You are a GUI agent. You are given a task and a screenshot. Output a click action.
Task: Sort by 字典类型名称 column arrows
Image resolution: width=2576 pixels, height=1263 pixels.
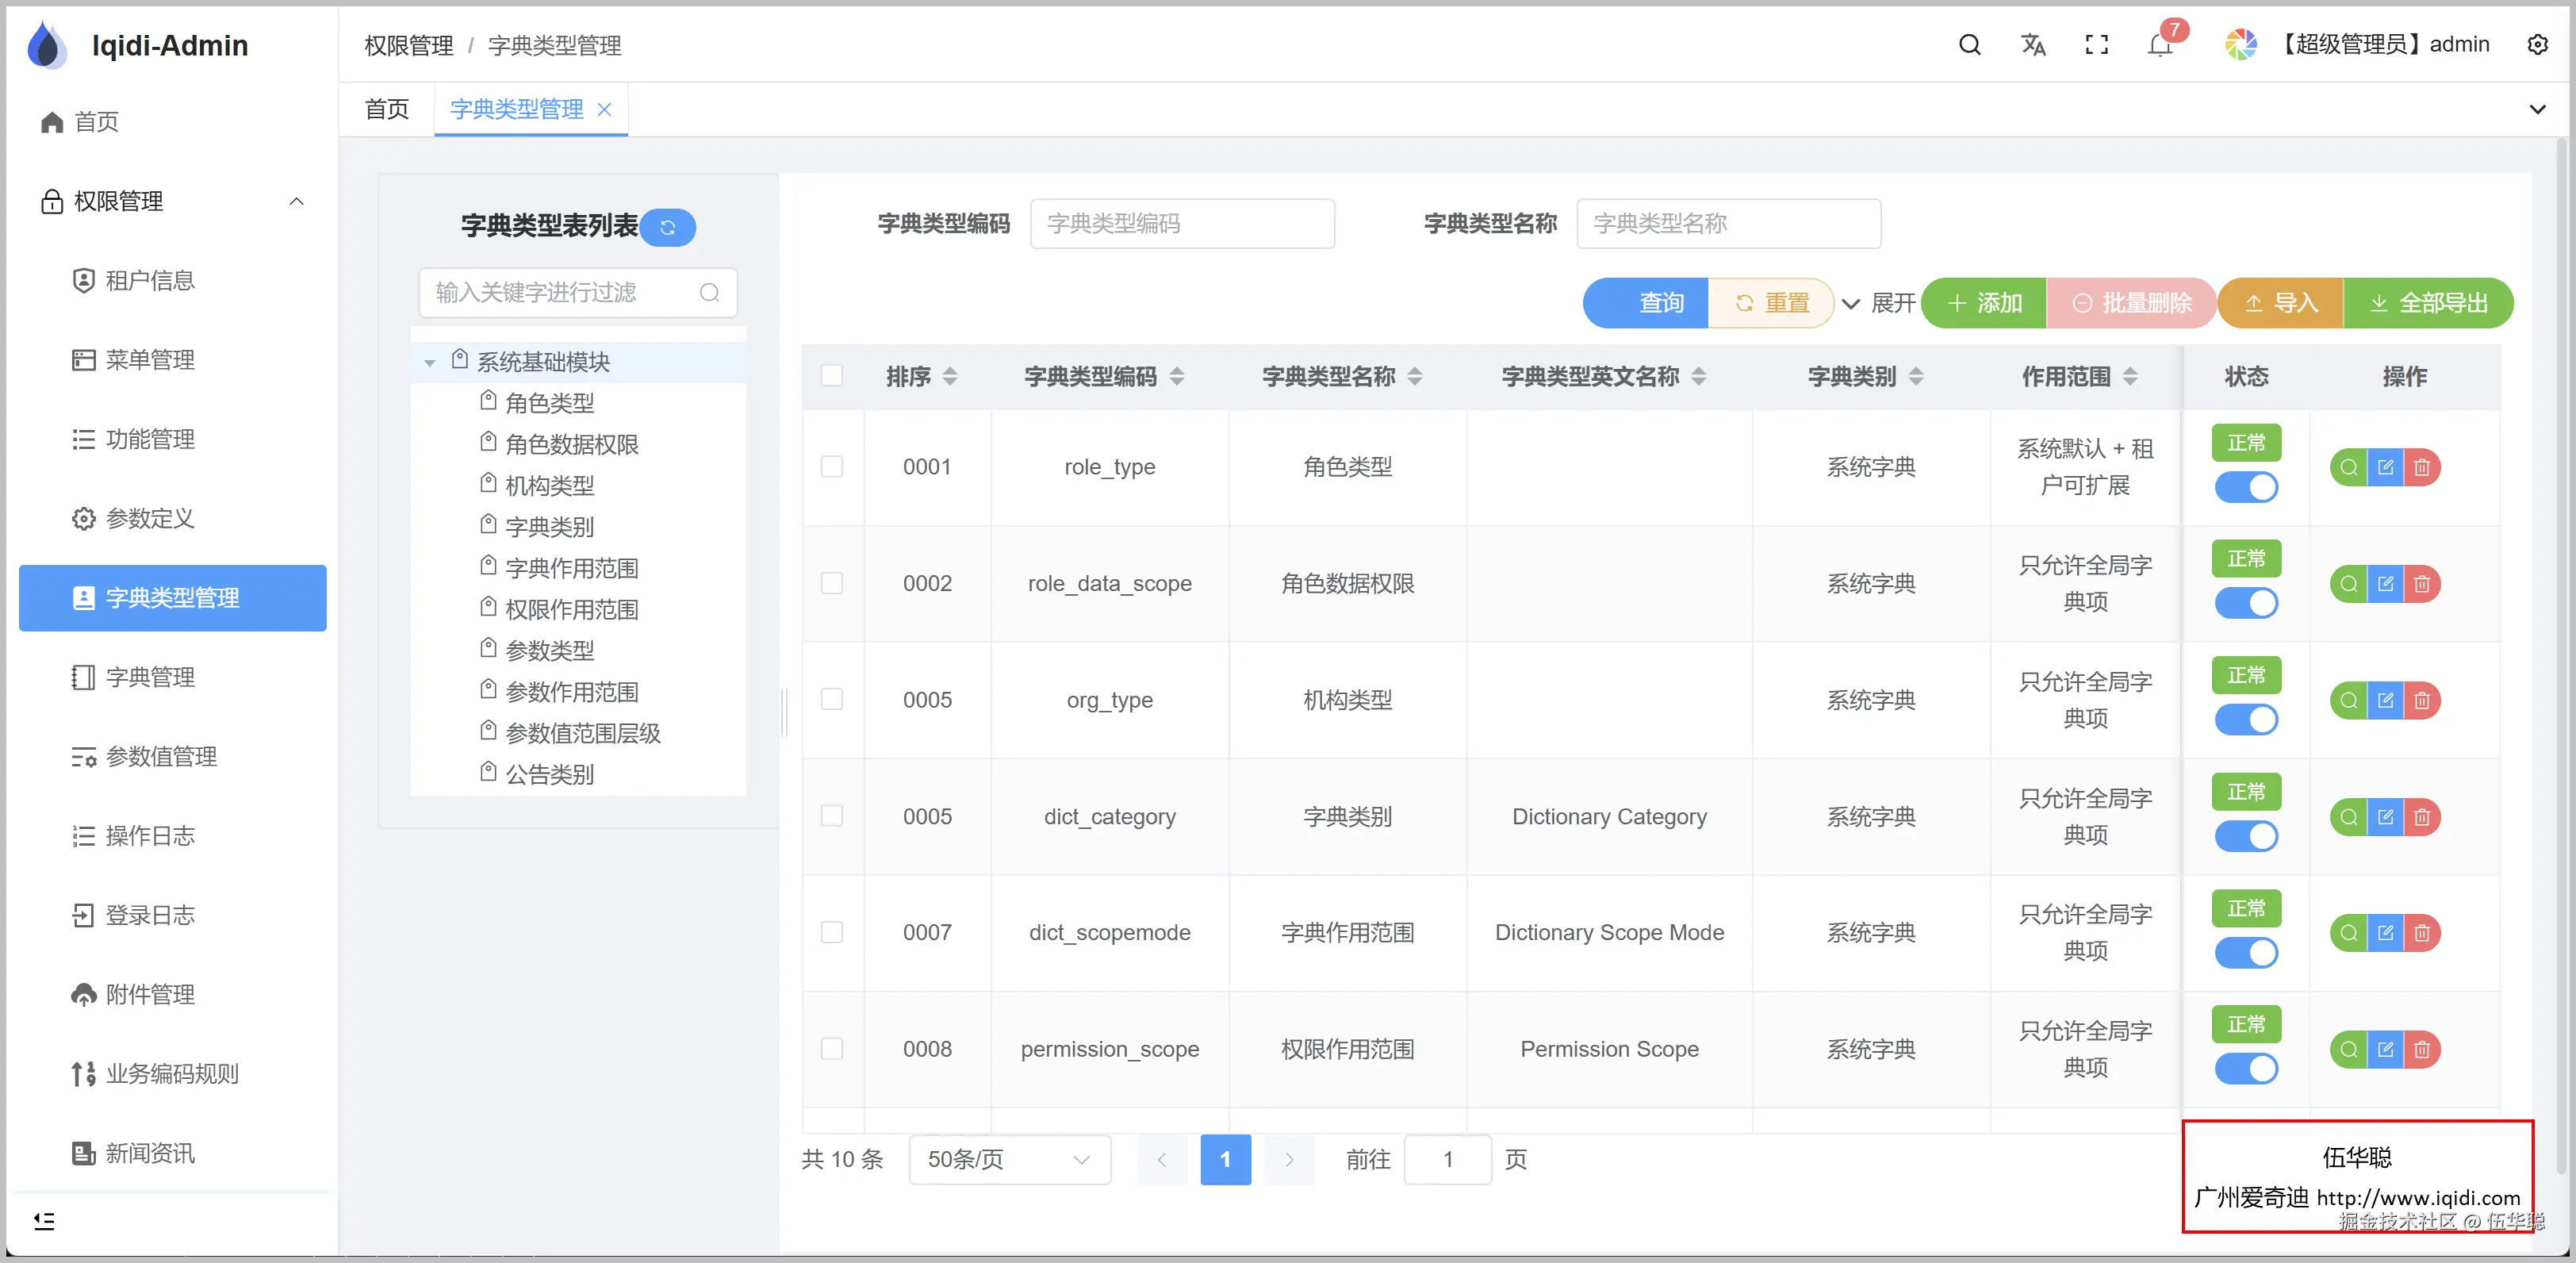click(1415, 376)
